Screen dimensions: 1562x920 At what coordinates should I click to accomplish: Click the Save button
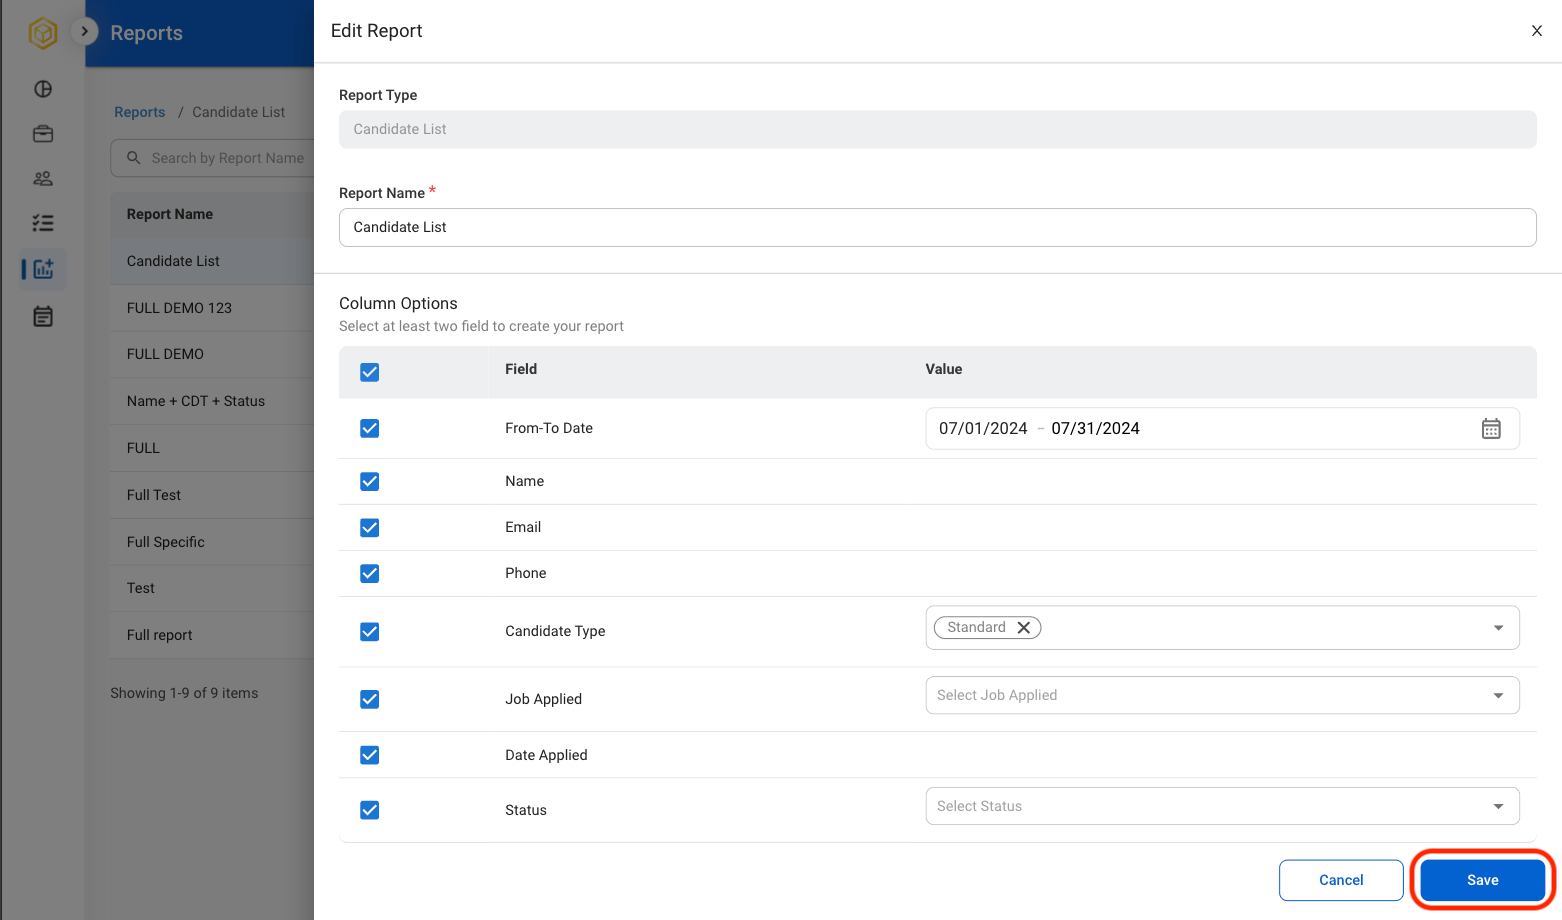[x=1483, y=880]
